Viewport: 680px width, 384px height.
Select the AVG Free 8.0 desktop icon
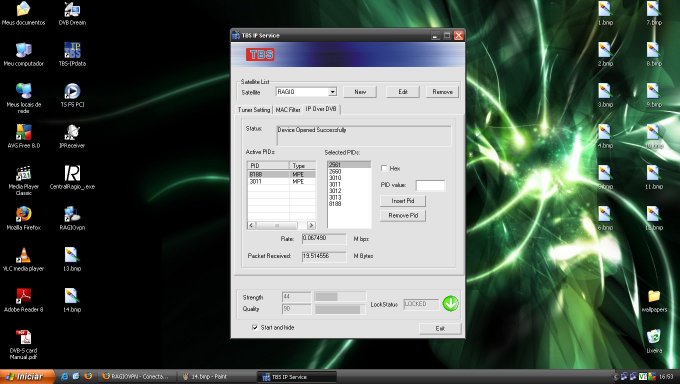(x=23, y=136)
